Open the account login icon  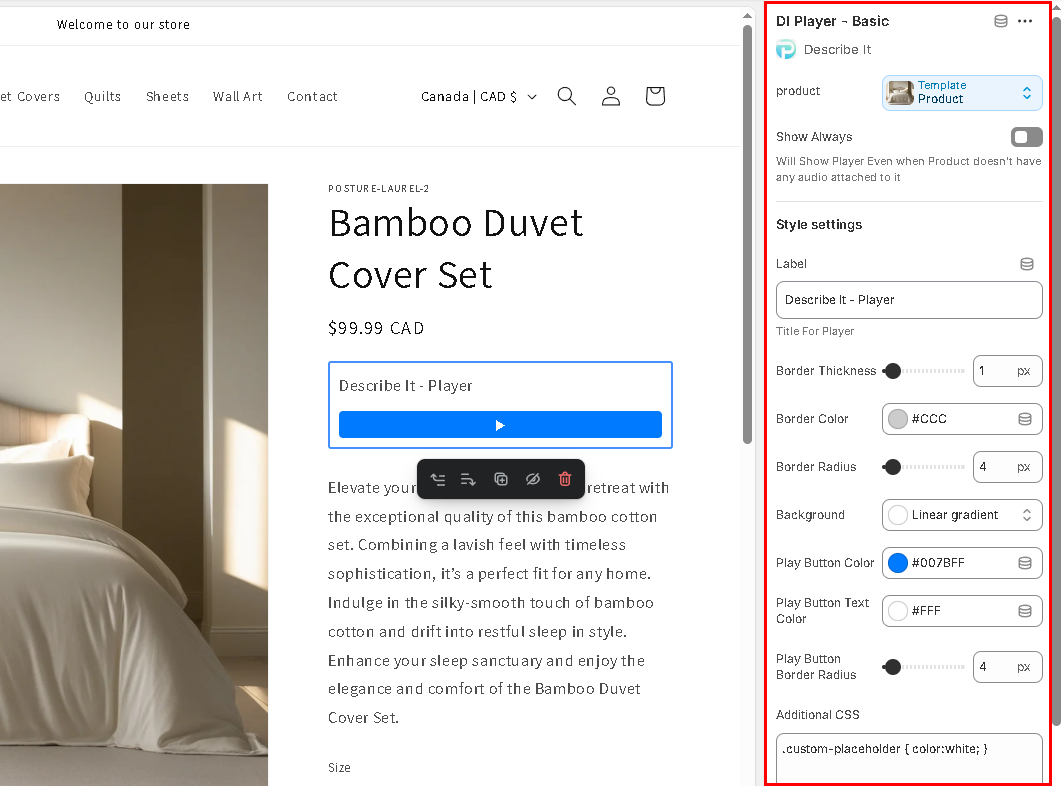tap(611, 96)
